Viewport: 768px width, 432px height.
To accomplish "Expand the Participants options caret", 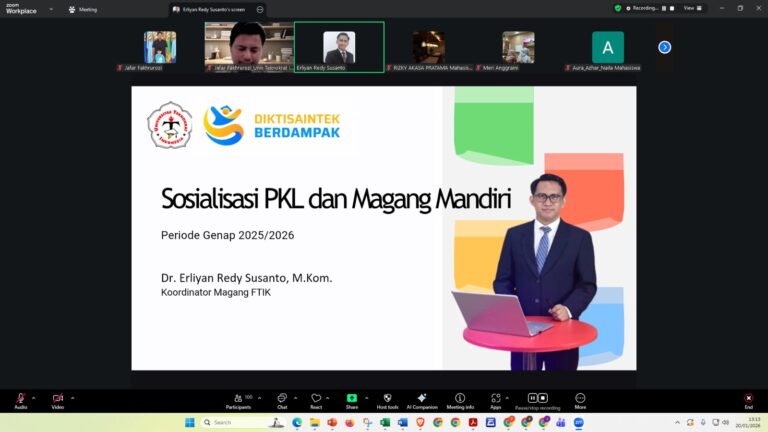I will 260,398.
